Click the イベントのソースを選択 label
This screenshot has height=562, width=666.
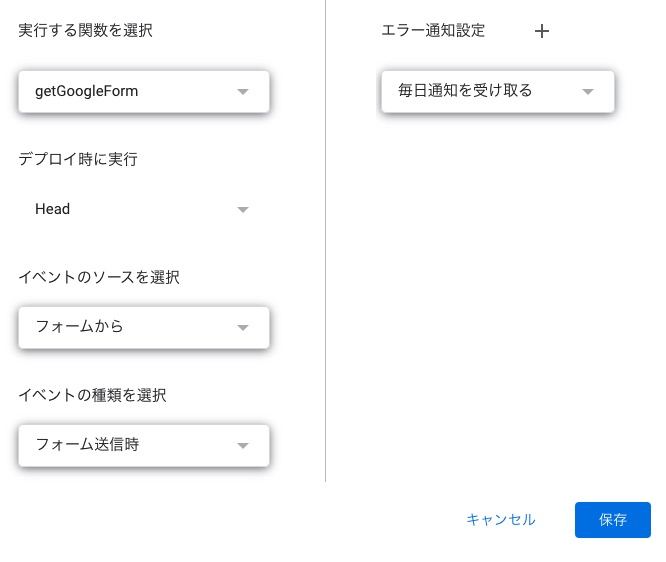99,277
